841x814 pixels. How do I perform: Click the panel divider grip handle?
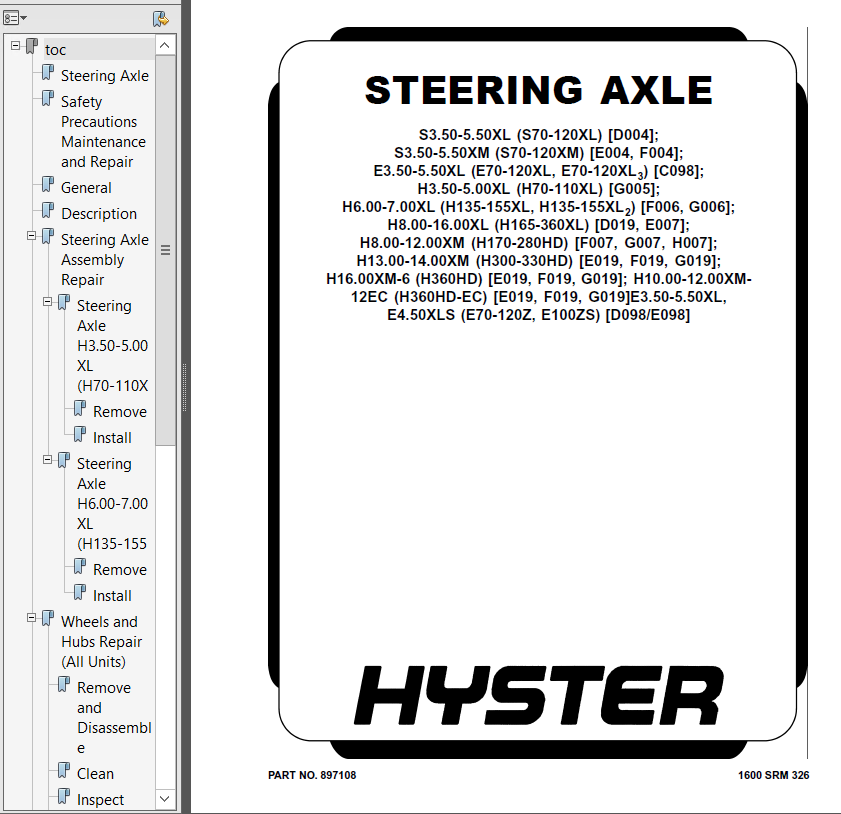pyautogui.click(x=185, y=387)
